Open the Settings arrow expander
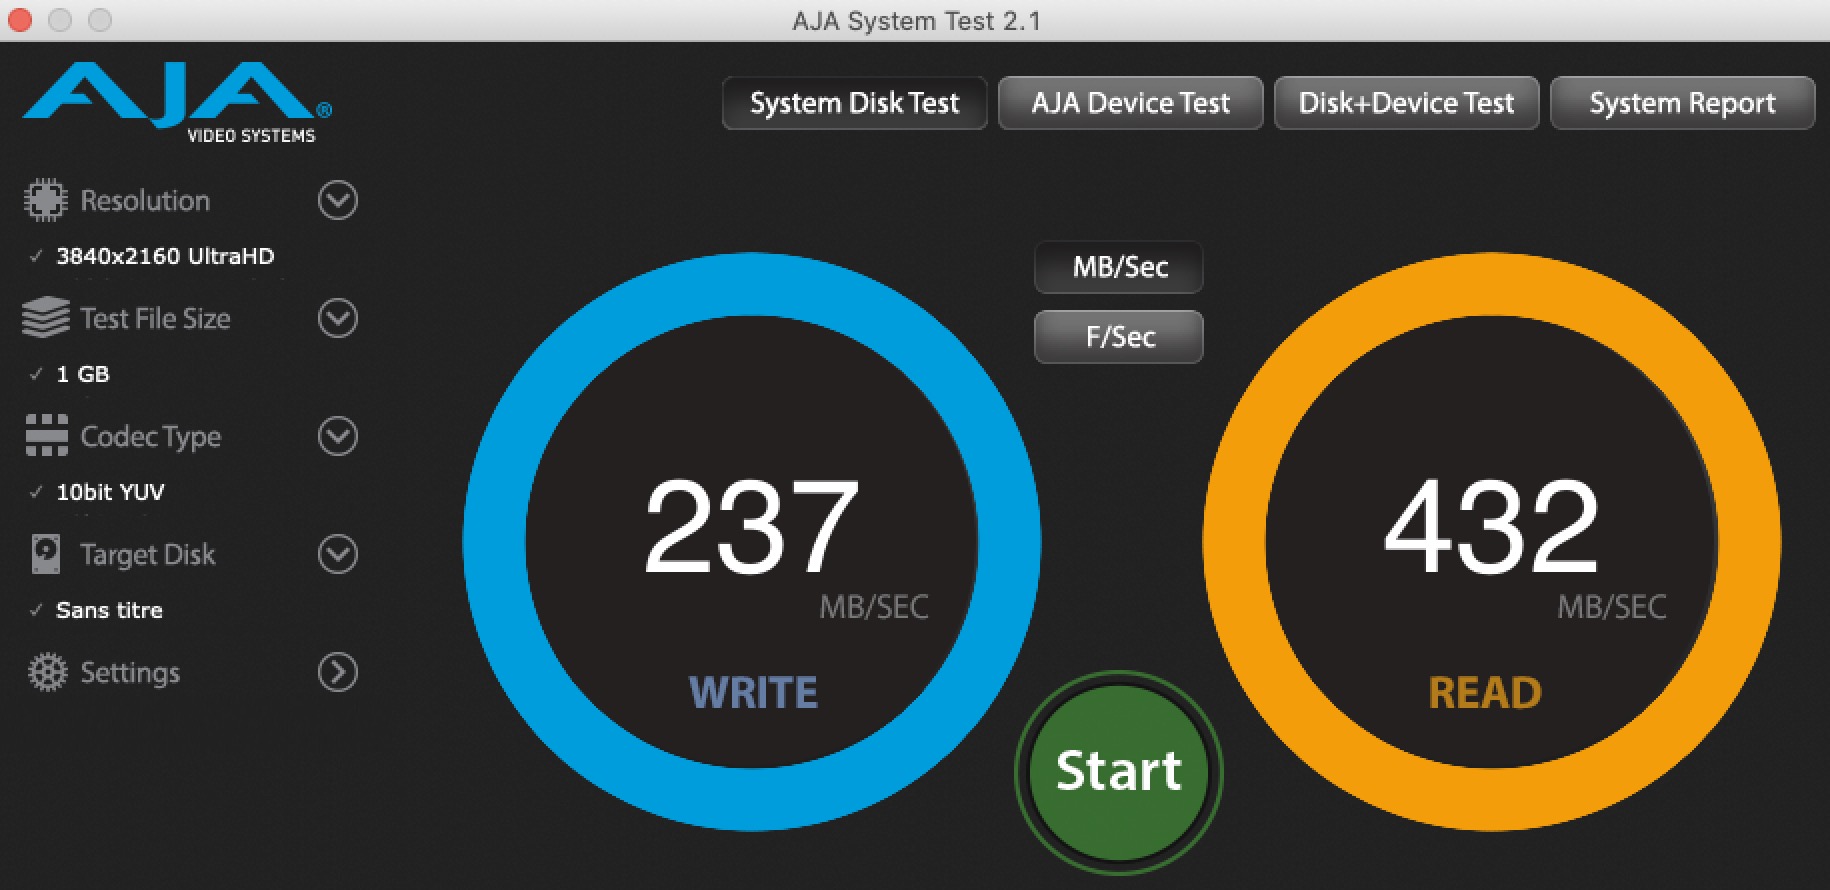 338,672
